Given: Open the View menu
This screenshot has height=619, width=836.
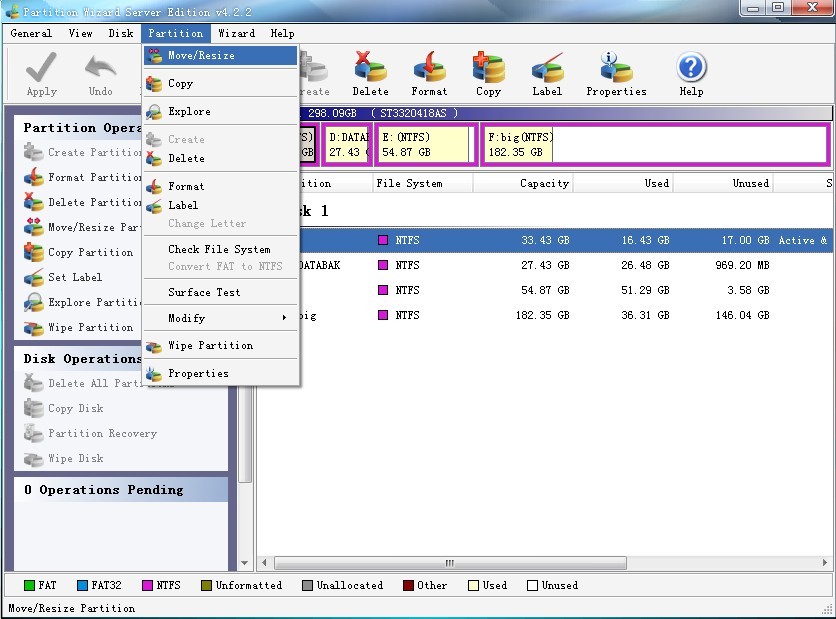Looking at the screenshot, I should pos(81,33).
